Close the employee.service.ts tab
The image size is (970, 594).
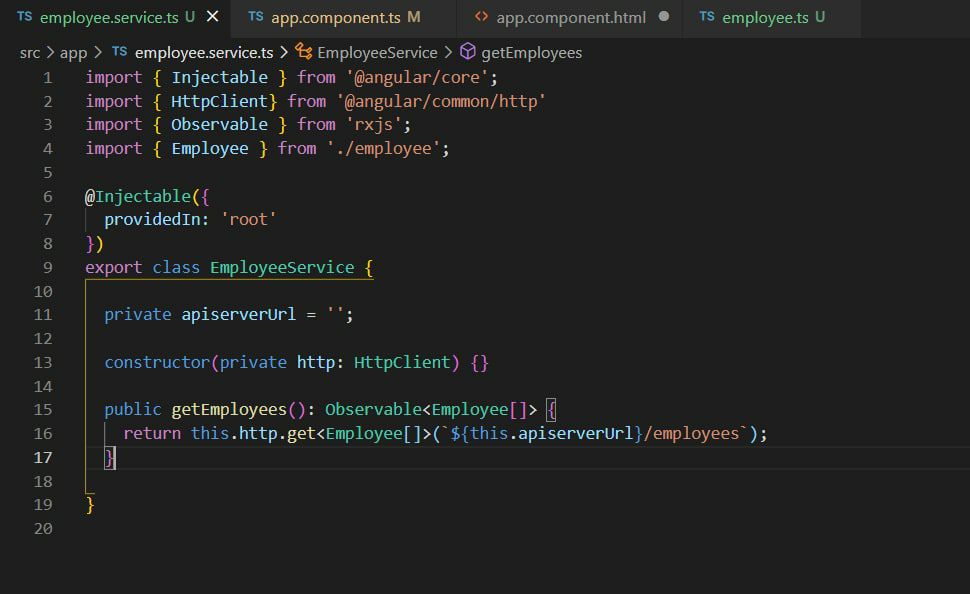click(x=212, y=17)
